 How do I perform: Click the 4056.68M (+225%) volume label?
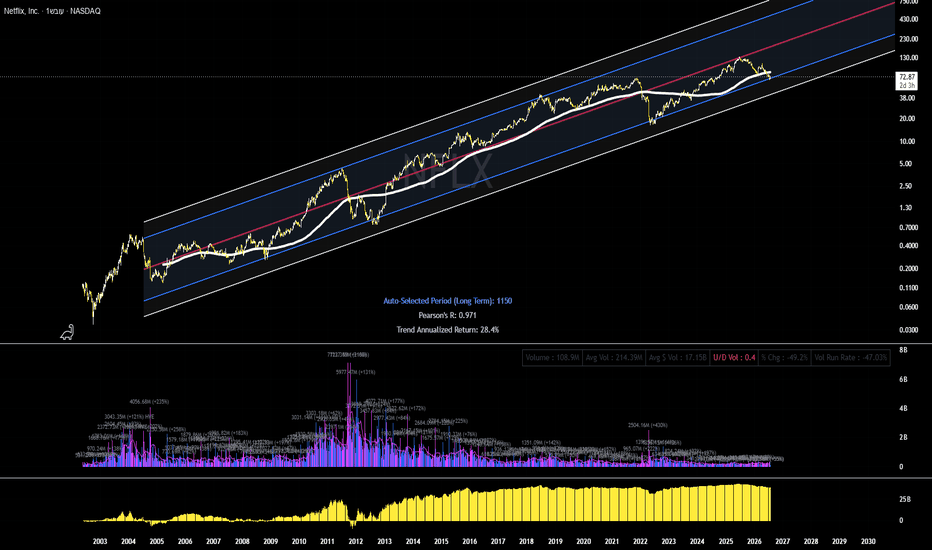[x=149, y=402]
